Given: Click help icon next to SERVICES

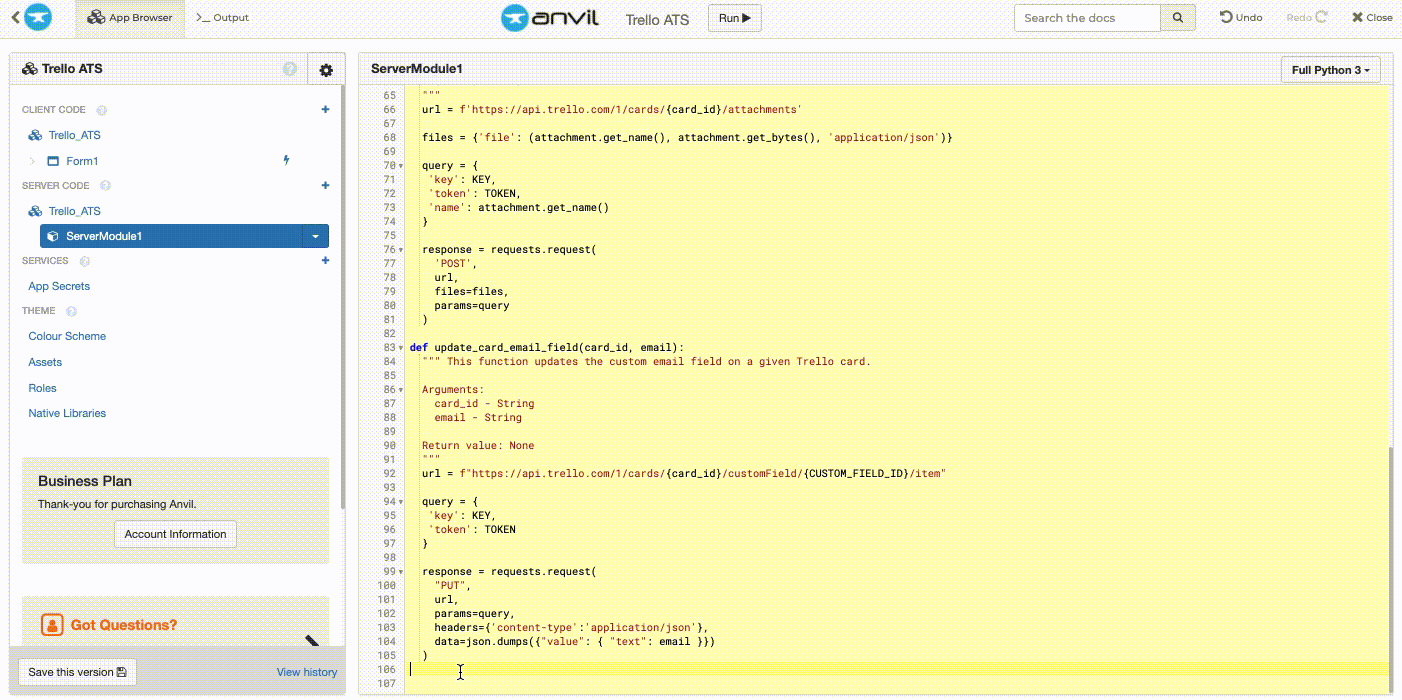Looking at the screenshot, I should pos(84,262).
